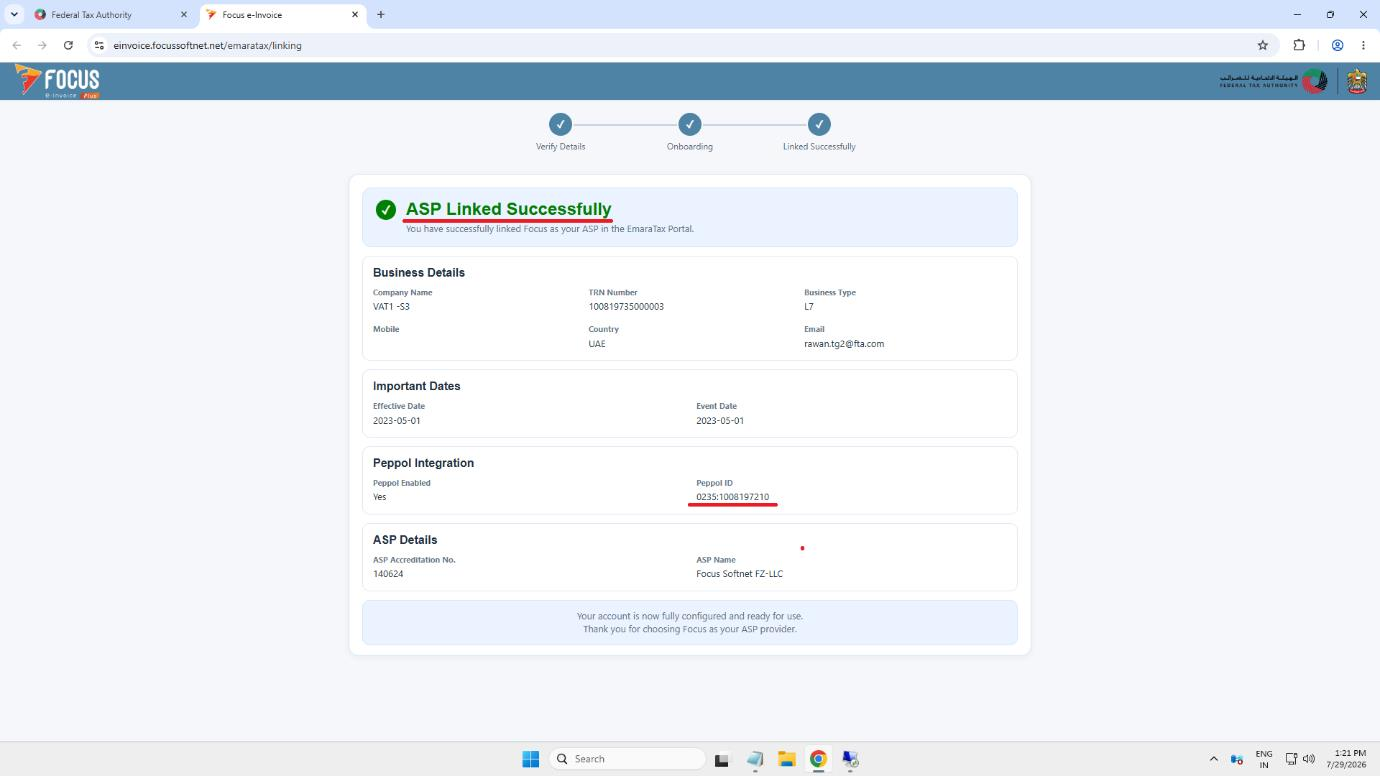Click the Peppol Enabled value Yes

coord(379,497)
